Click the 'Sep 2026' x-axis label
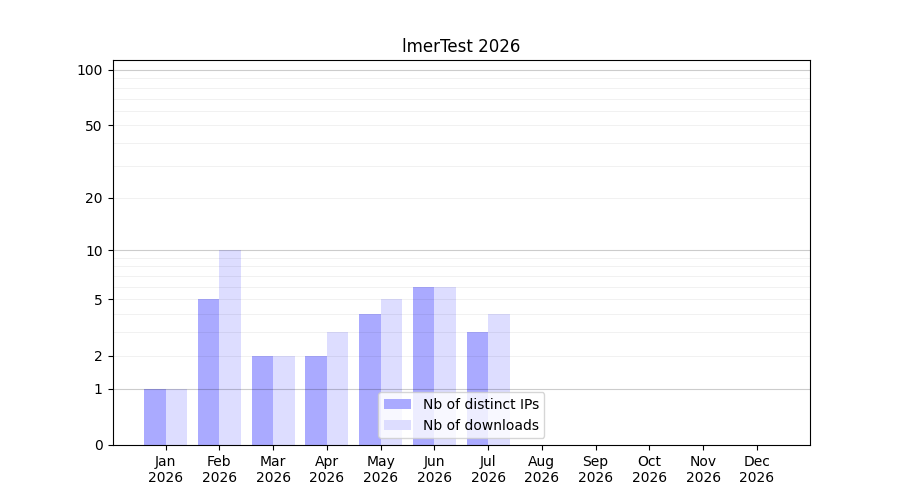This screenshot has height=500, width=900. click(x=595, y=469)
